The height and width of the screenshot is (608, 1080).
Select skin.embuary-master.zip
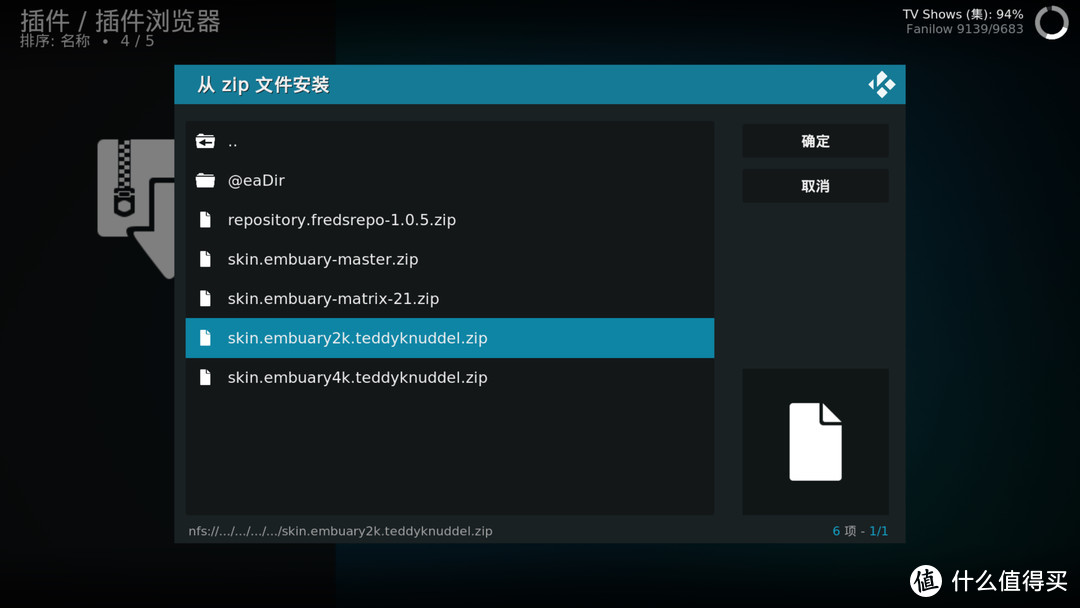[450, 259]
